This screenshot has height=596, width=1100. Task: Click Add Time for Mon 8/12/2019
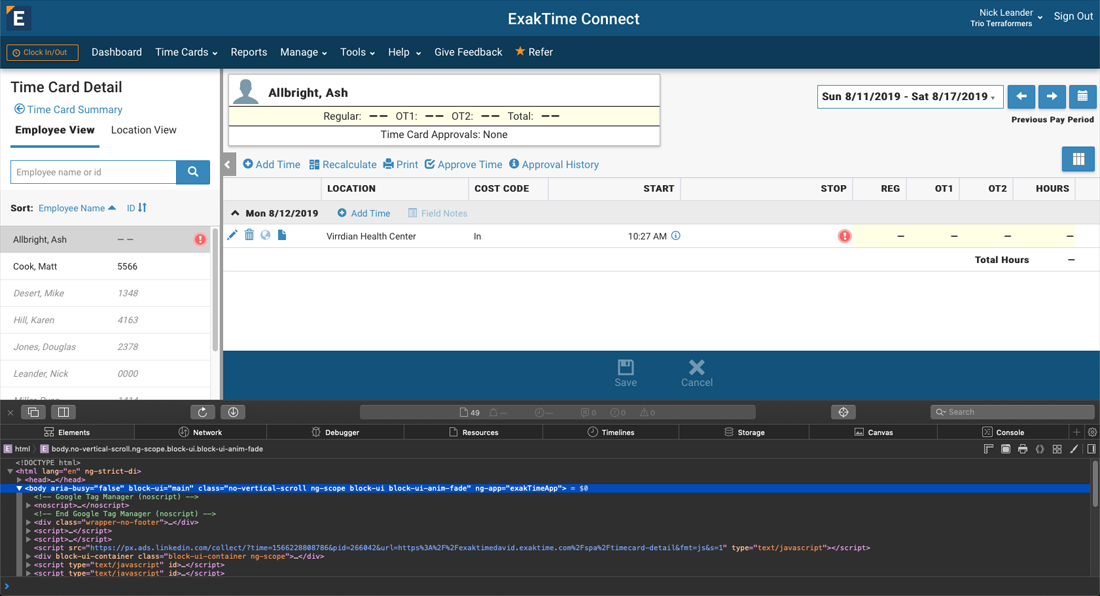point(363,213)
